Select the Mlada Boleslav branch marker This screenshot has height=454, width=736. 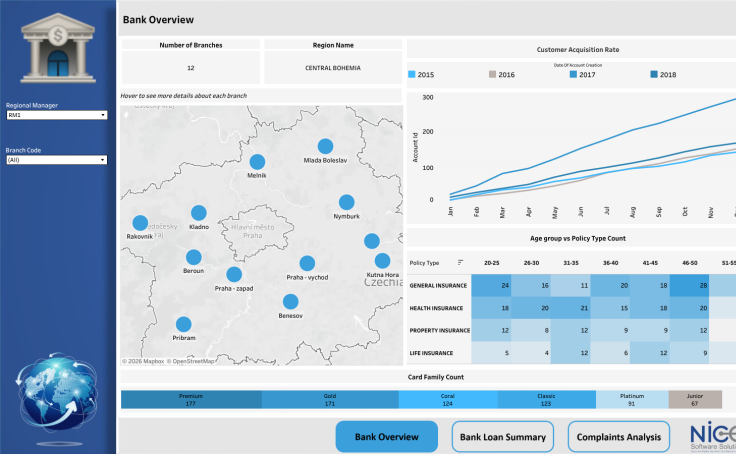pos(324,146)
